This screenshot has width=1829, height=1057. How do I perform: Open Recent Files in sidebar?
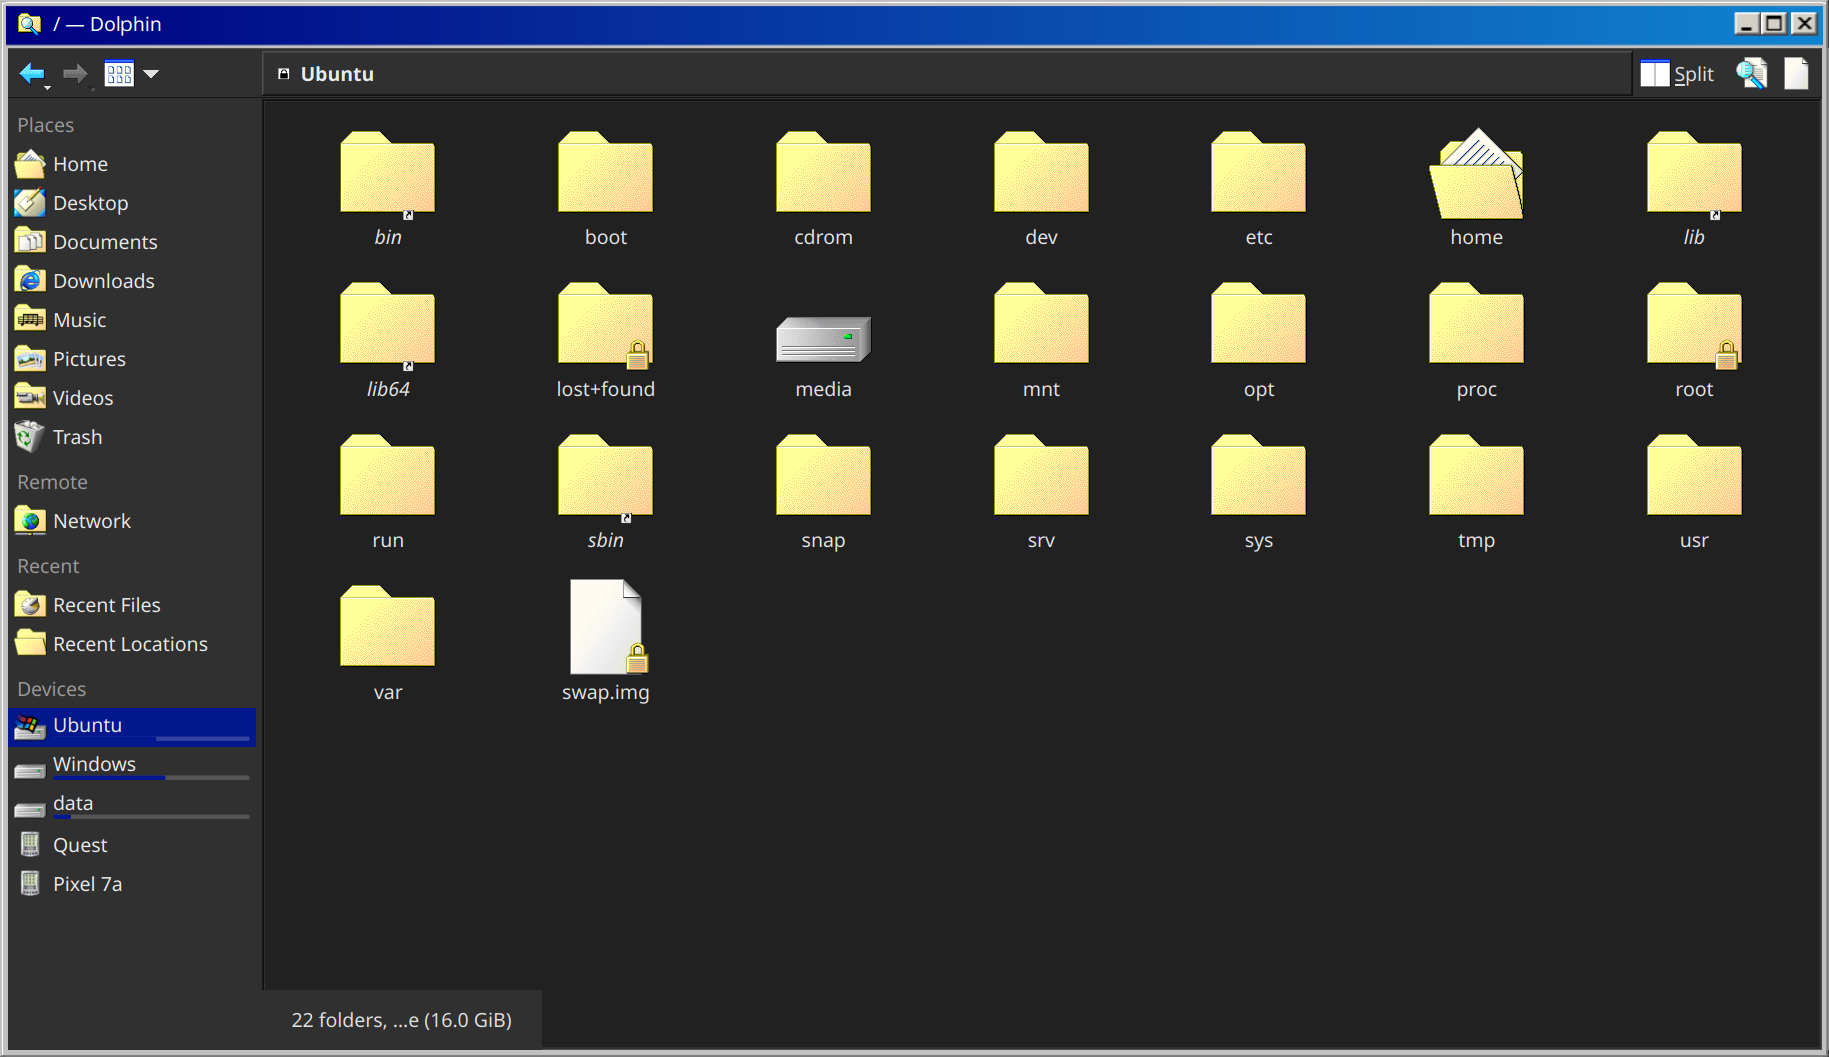click(106, 605)
